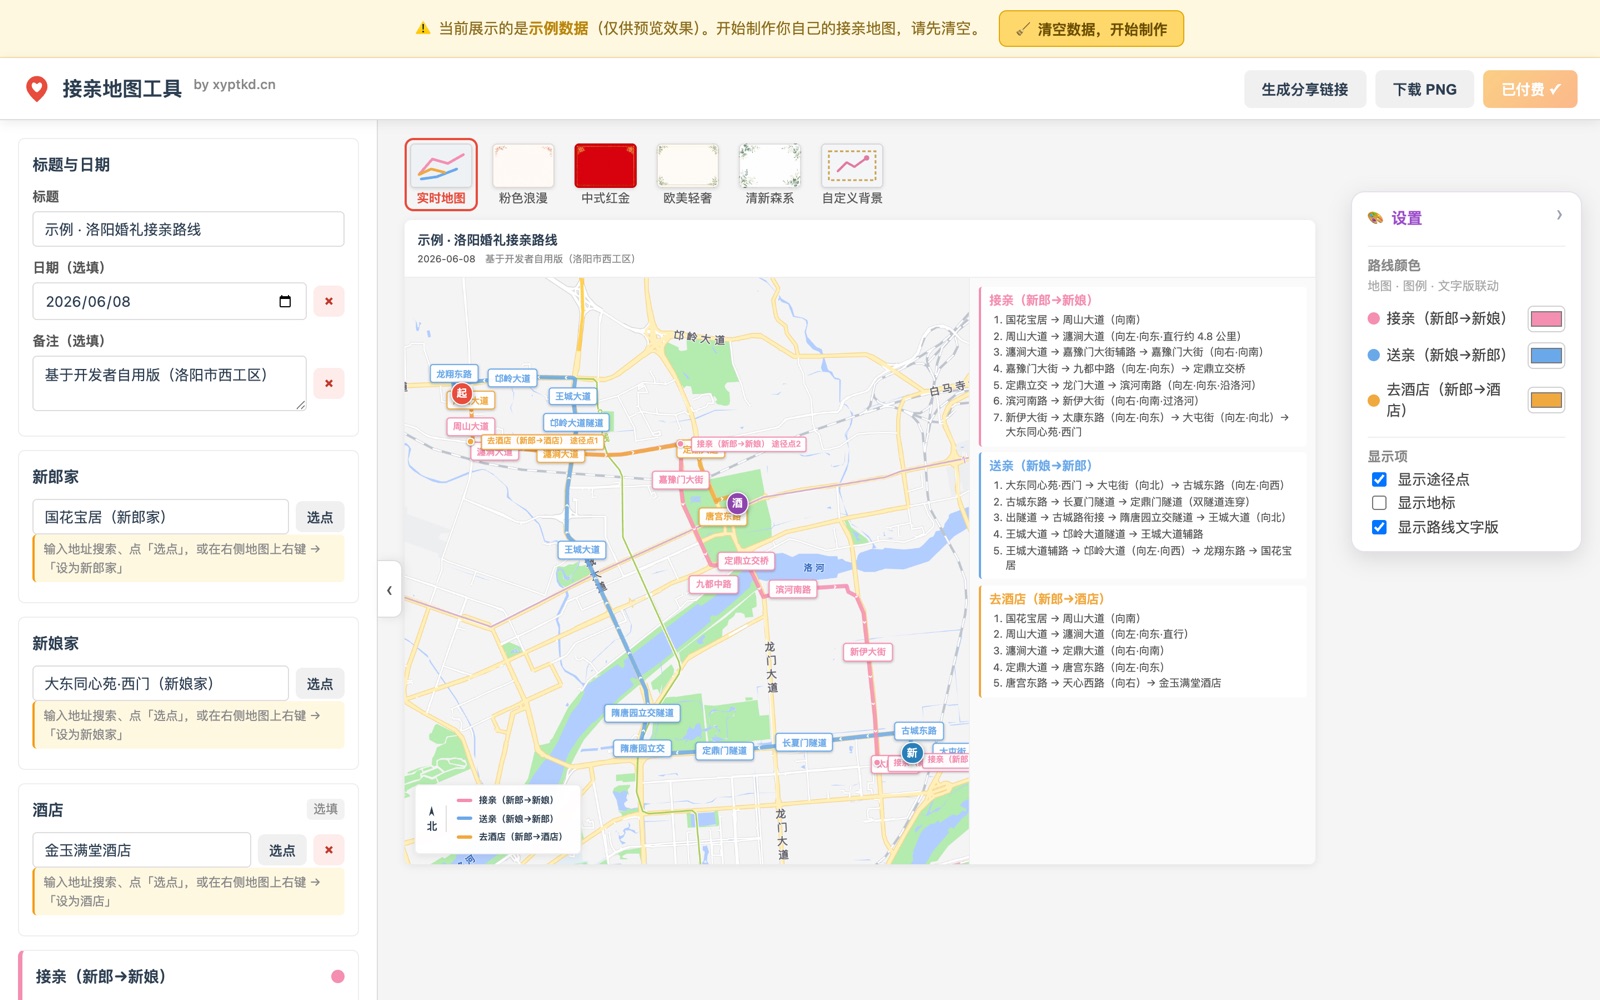The image size is (1600, 1000).
Task: Click the red heart map logo
Action: tap(37, 89)
